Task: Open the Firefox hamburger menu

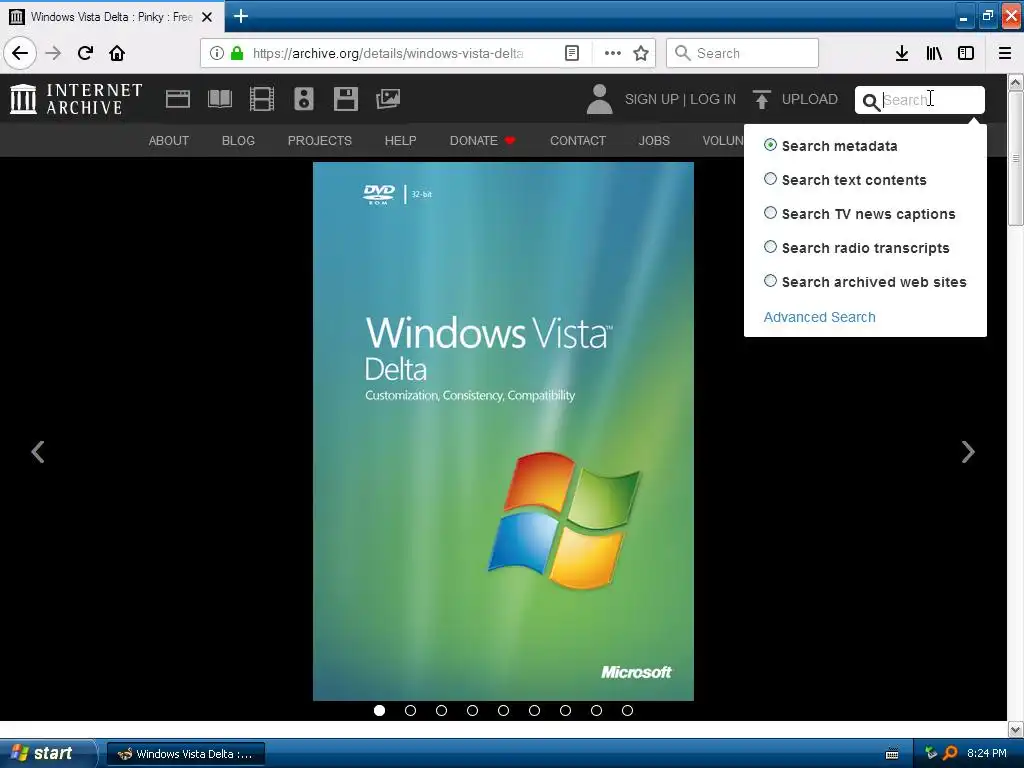Action: coord(1005,53)
